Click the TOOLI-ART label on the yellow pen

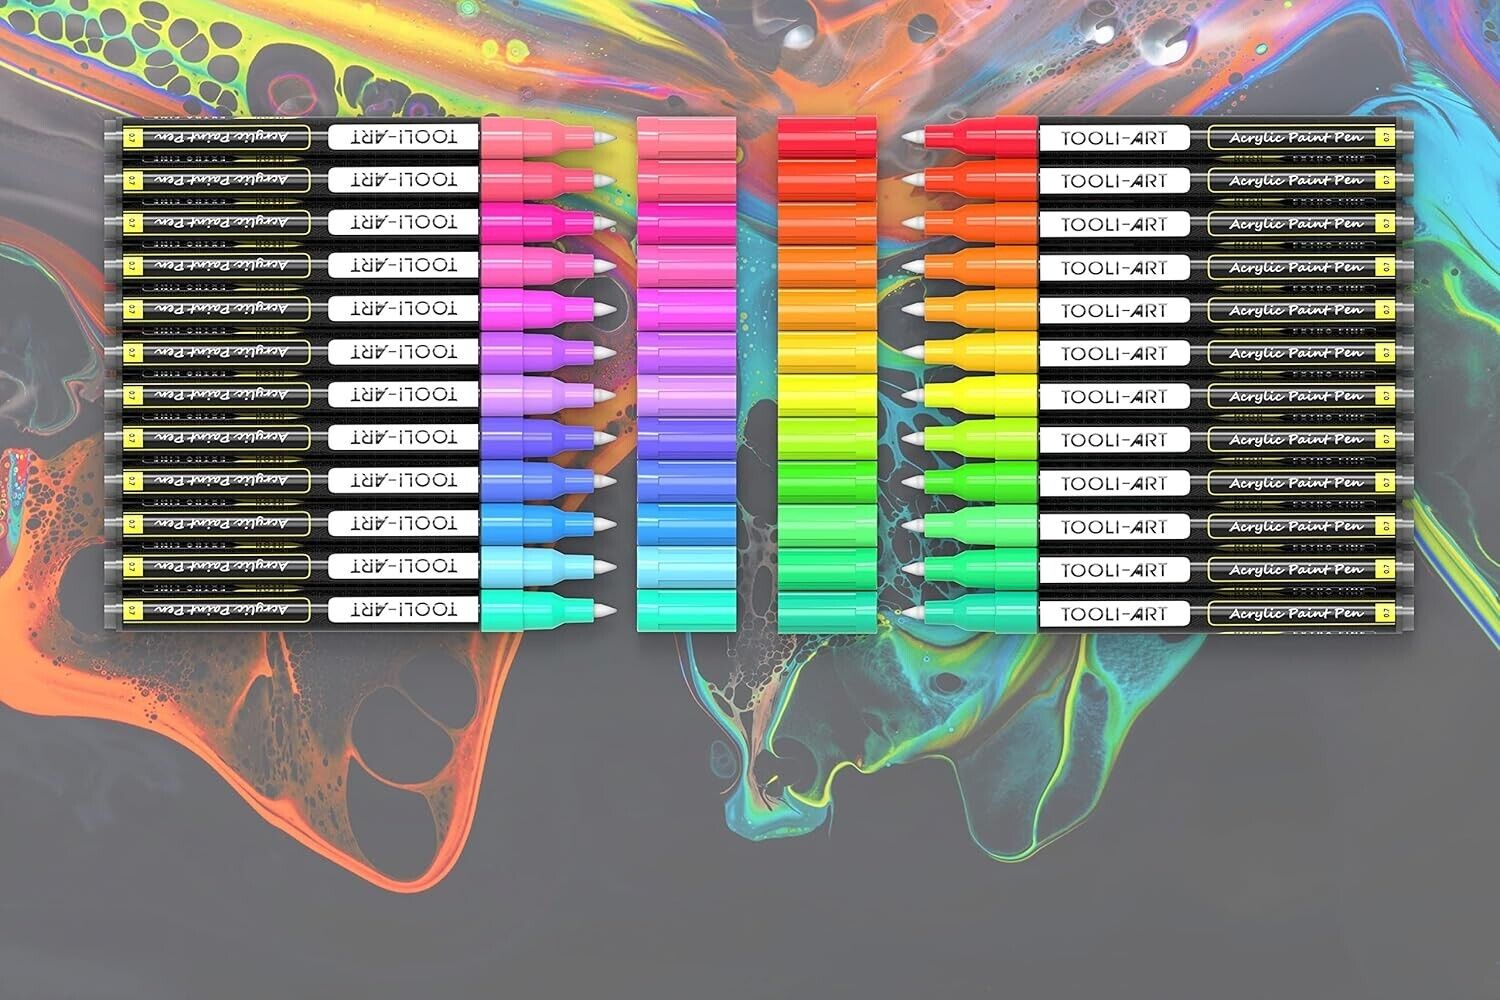tap(1114, 397)
